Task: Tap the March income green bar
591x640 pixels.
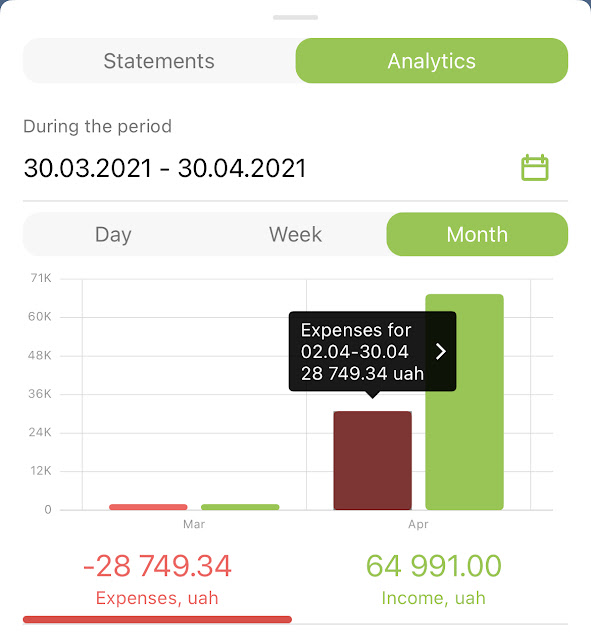Action: pos(240,507)
